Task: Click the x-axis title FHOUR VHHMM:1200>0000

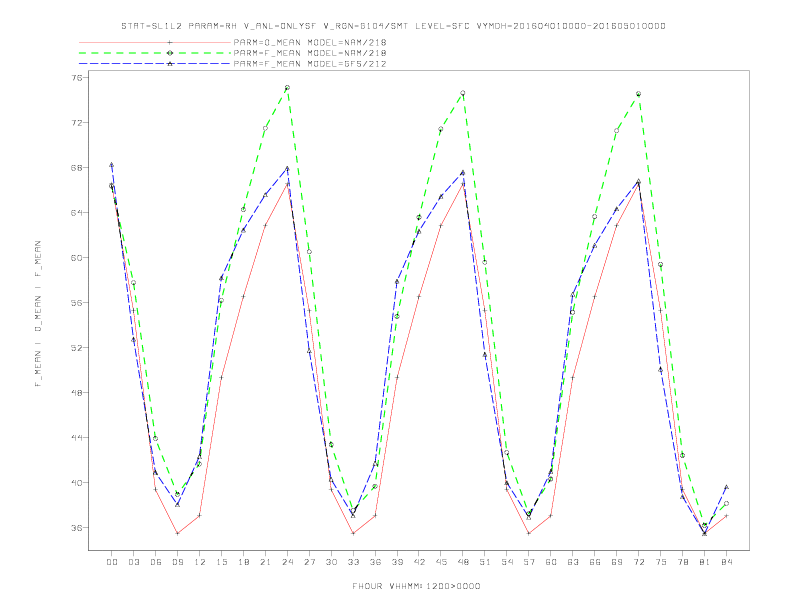Action: (416, 586)
